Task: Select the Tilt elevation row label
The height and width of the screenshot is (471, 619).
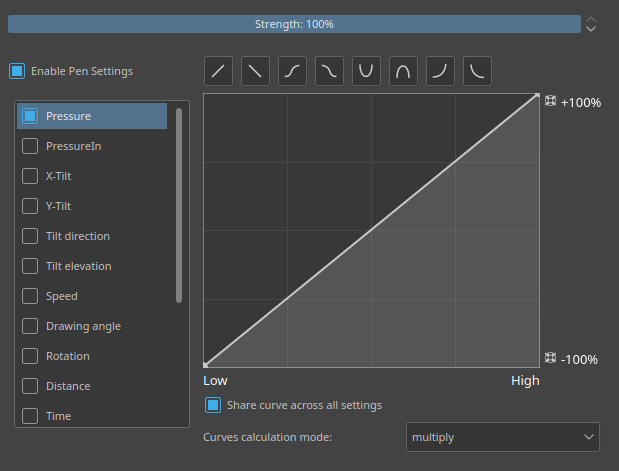Action: (x=79, y=266)
